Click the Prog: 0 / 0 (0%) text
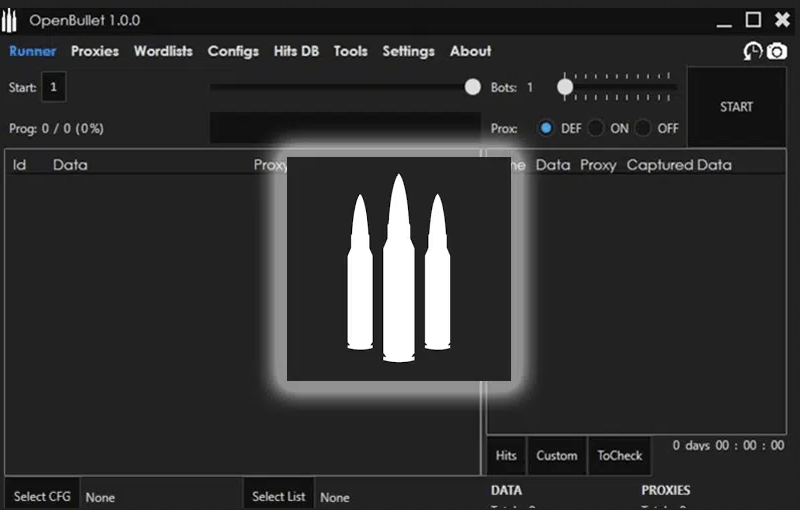This screenshot has height=510, width=800. 56,129
